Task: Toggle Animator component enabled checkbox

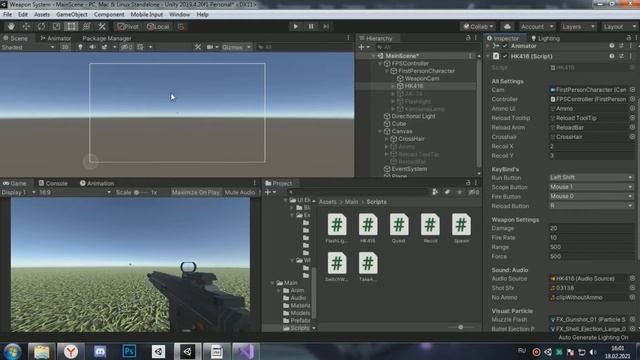Action: pos(505,46)
